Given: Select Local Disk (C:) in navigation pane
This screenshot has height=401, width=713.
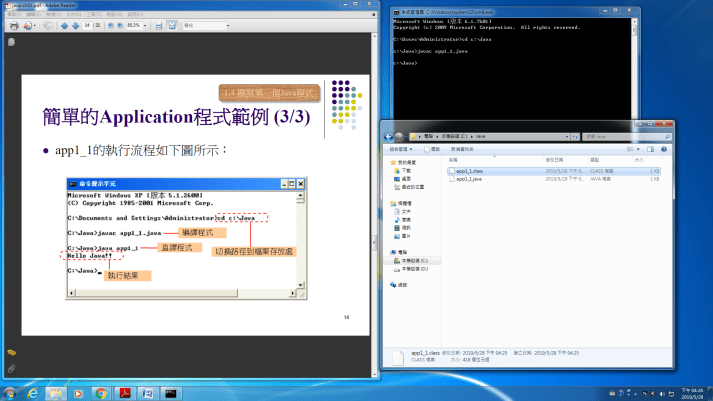Looking at the screenshot, I should pyautogui.click(x=414, y=260).
